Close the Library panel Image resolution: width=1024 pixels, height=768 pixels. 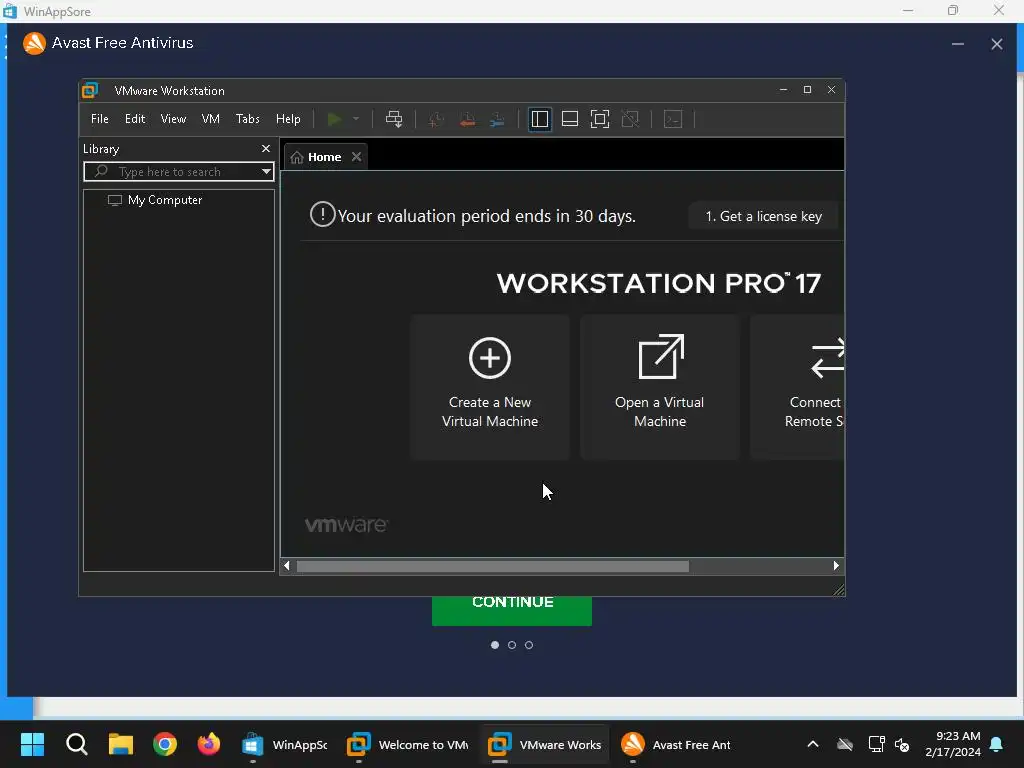pos(266,149)
